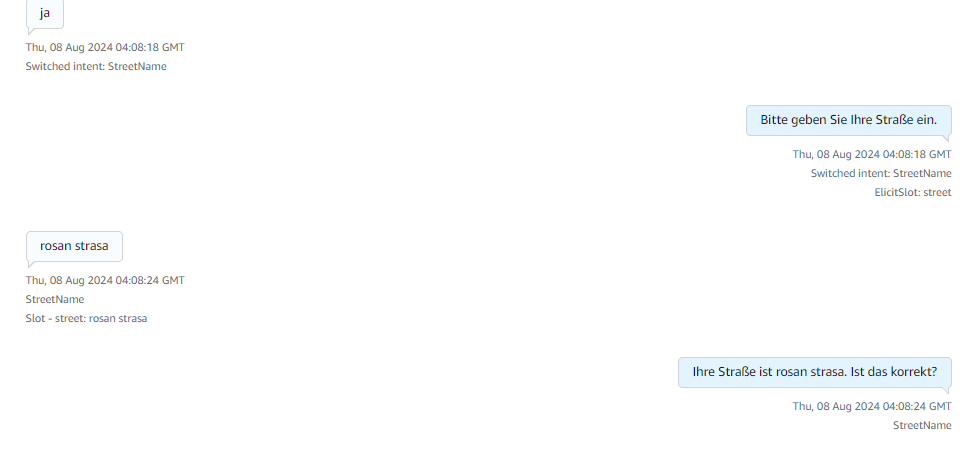The image size is (966, 459).
Task: Click 'Slot - street: rosan strasa' text
Action: click(x=86, y=319)
